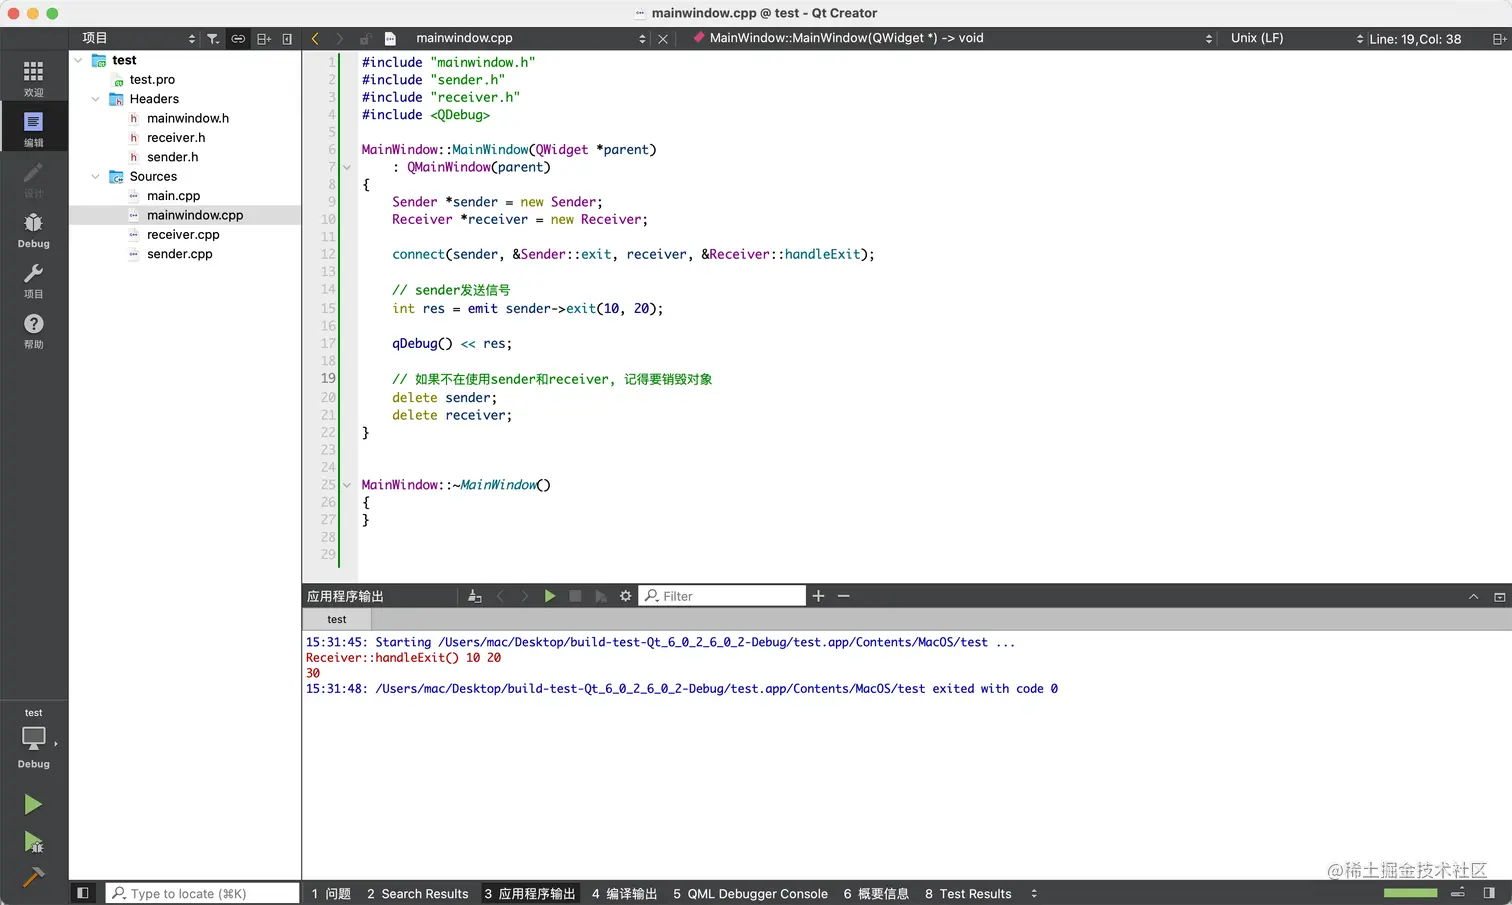Go back in editor navigation history
This screenshot has height=905, width=1512.
315,39
